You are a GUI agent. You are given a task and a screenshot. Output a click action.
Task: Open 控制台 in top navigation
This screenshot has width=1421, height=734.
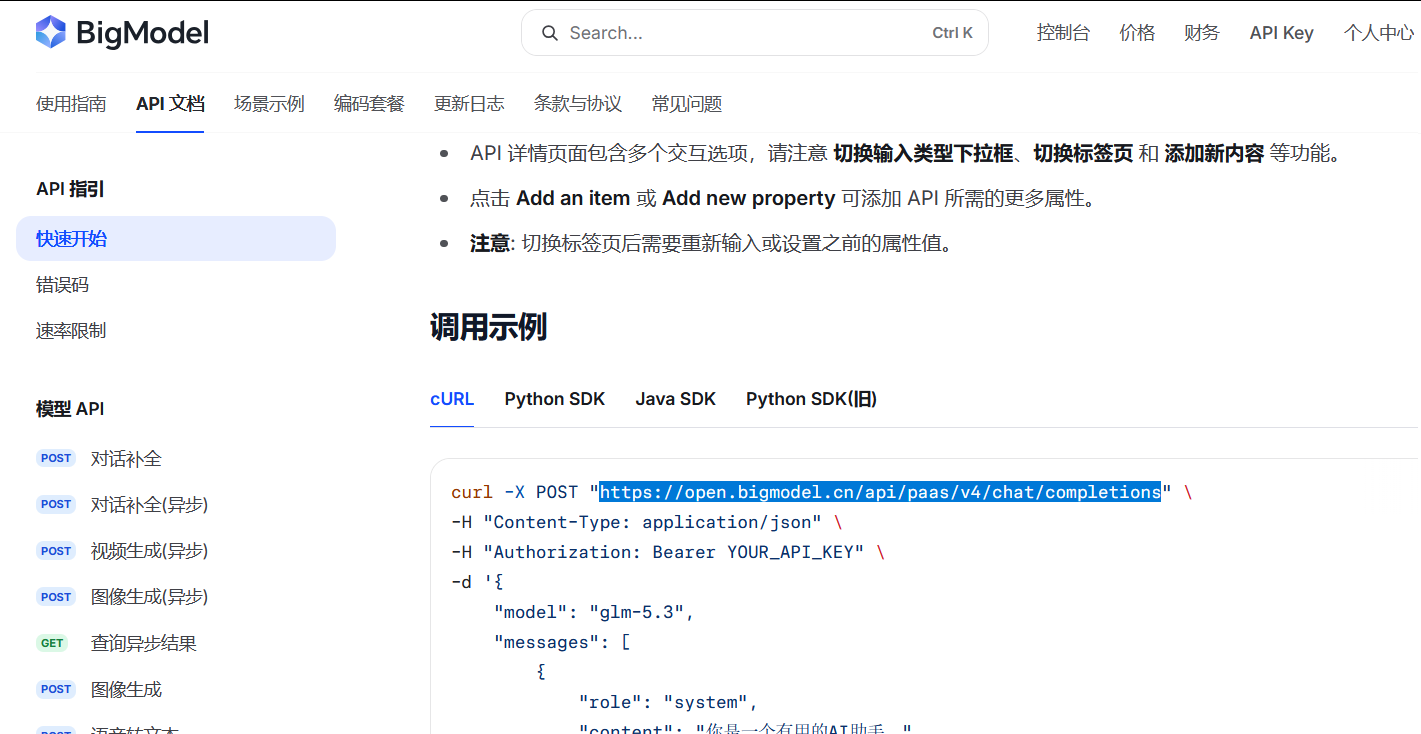point(1063,33)
